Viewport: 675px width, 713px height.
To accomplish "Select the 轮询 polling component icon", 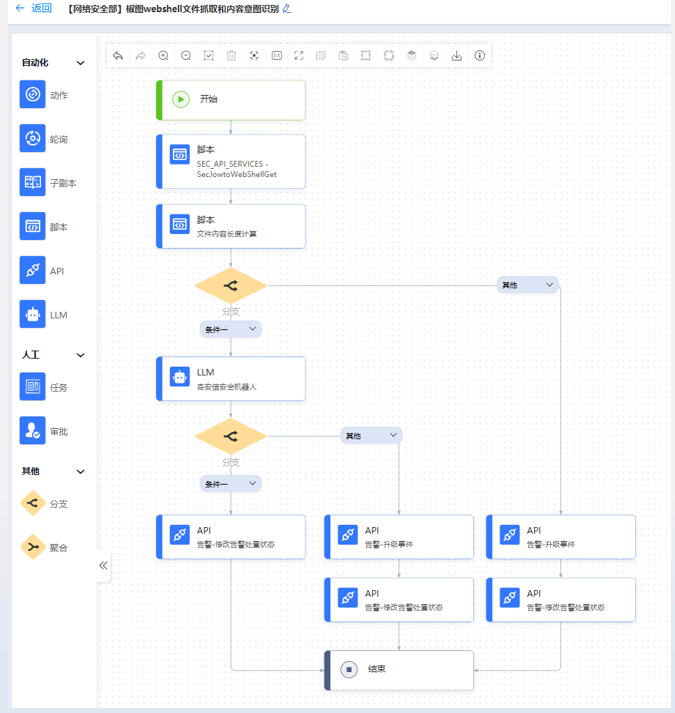I will click(33, 139).
